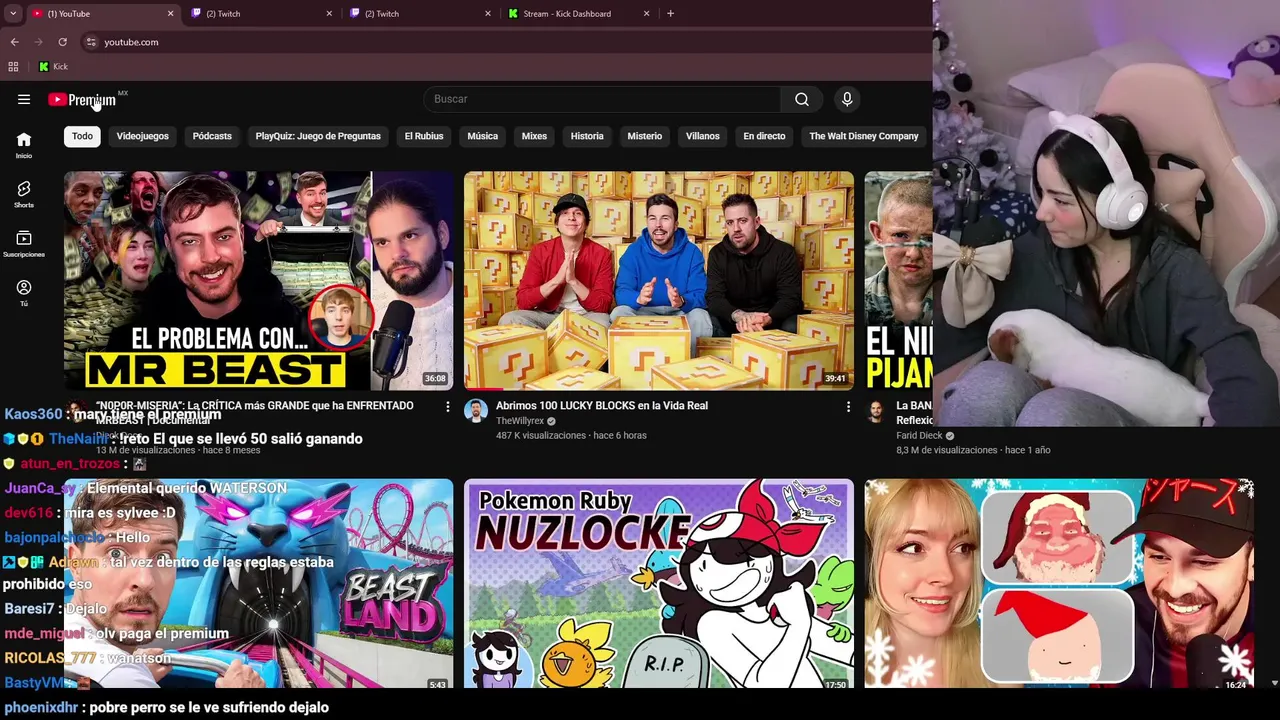Select the Villanos filter chip
1280x720 pixels.
click(x=703, y=136)
